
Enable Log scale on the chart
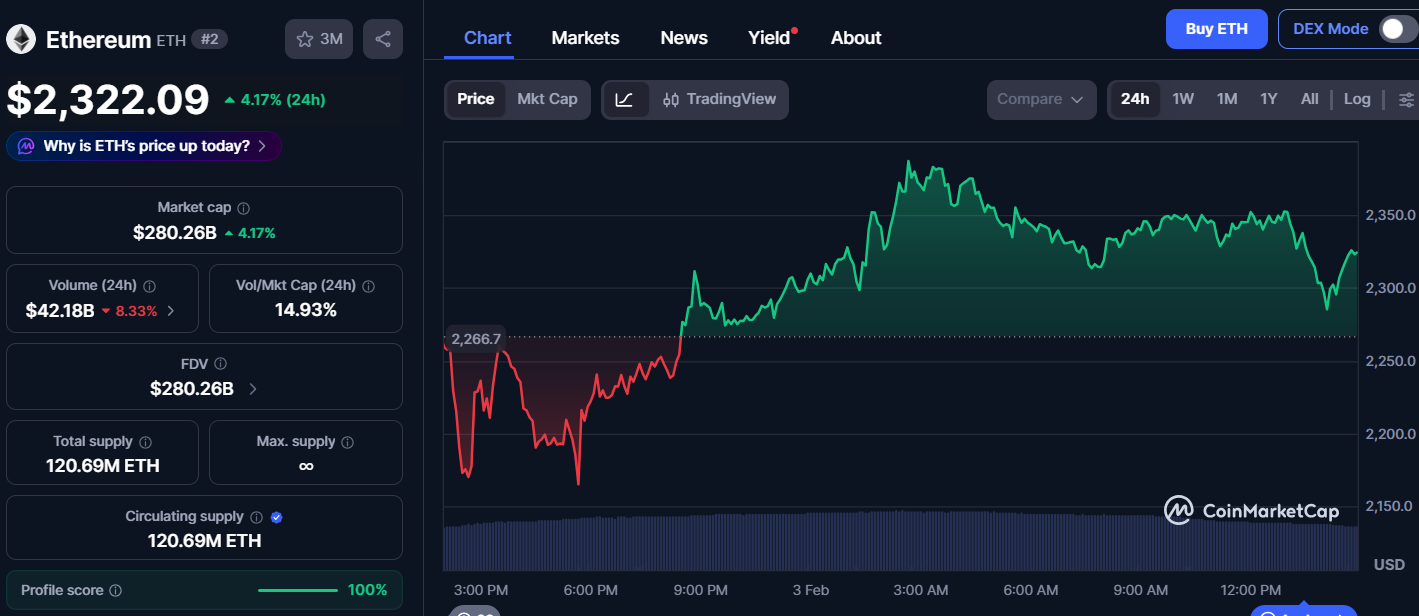click(x=1357, y=99)
